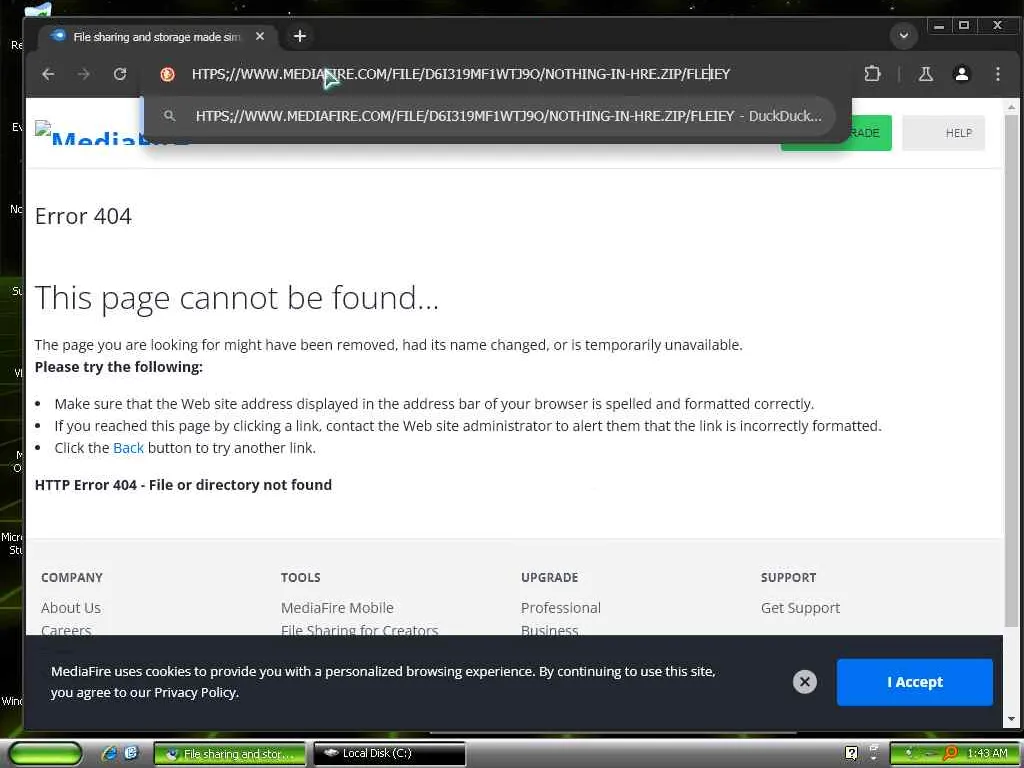Viewport: 1024px width, 768px height.
Task: Click the orange magnifier tray icon
Action: pyautogui.click(x=950, y=754)
